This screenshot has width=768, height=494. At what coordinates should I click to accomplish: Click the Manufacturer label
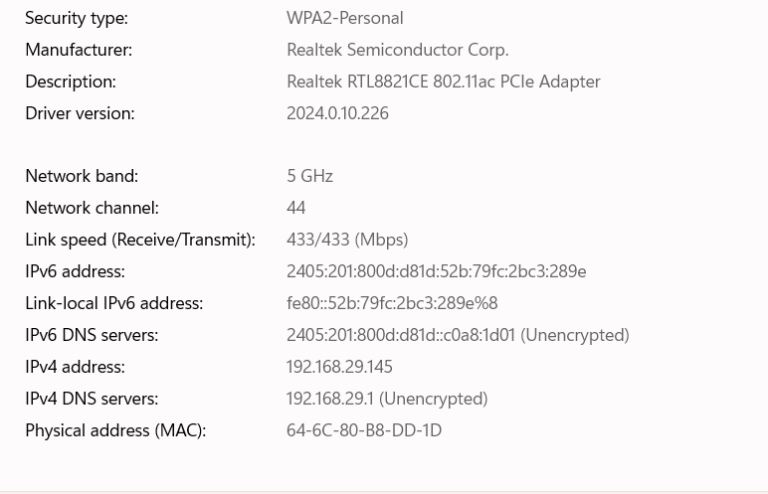tap(79, 50)
